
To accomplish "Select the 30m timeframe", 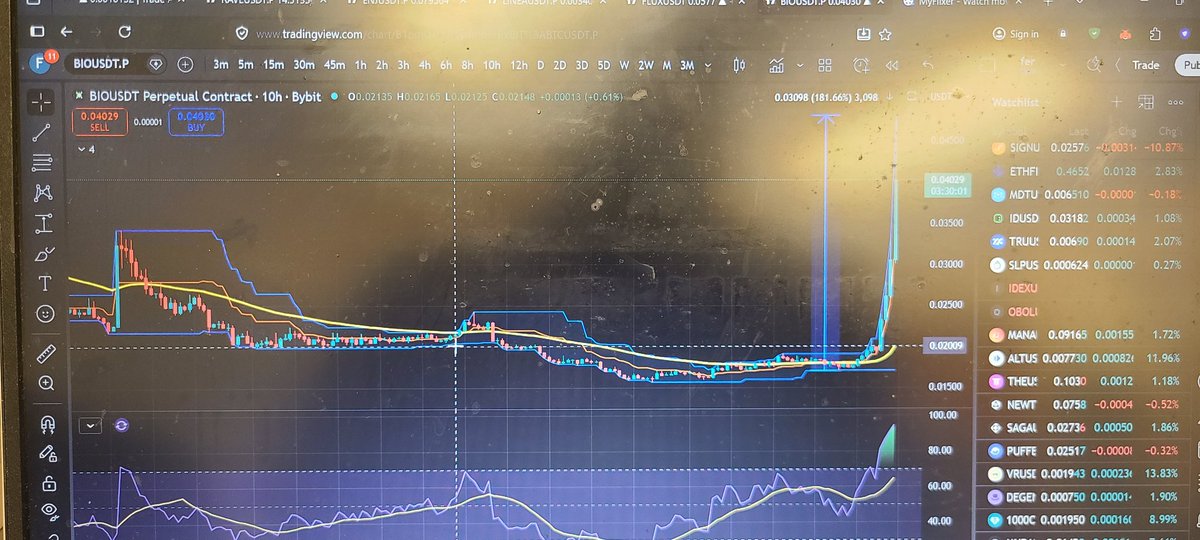I will click(304, 65).
